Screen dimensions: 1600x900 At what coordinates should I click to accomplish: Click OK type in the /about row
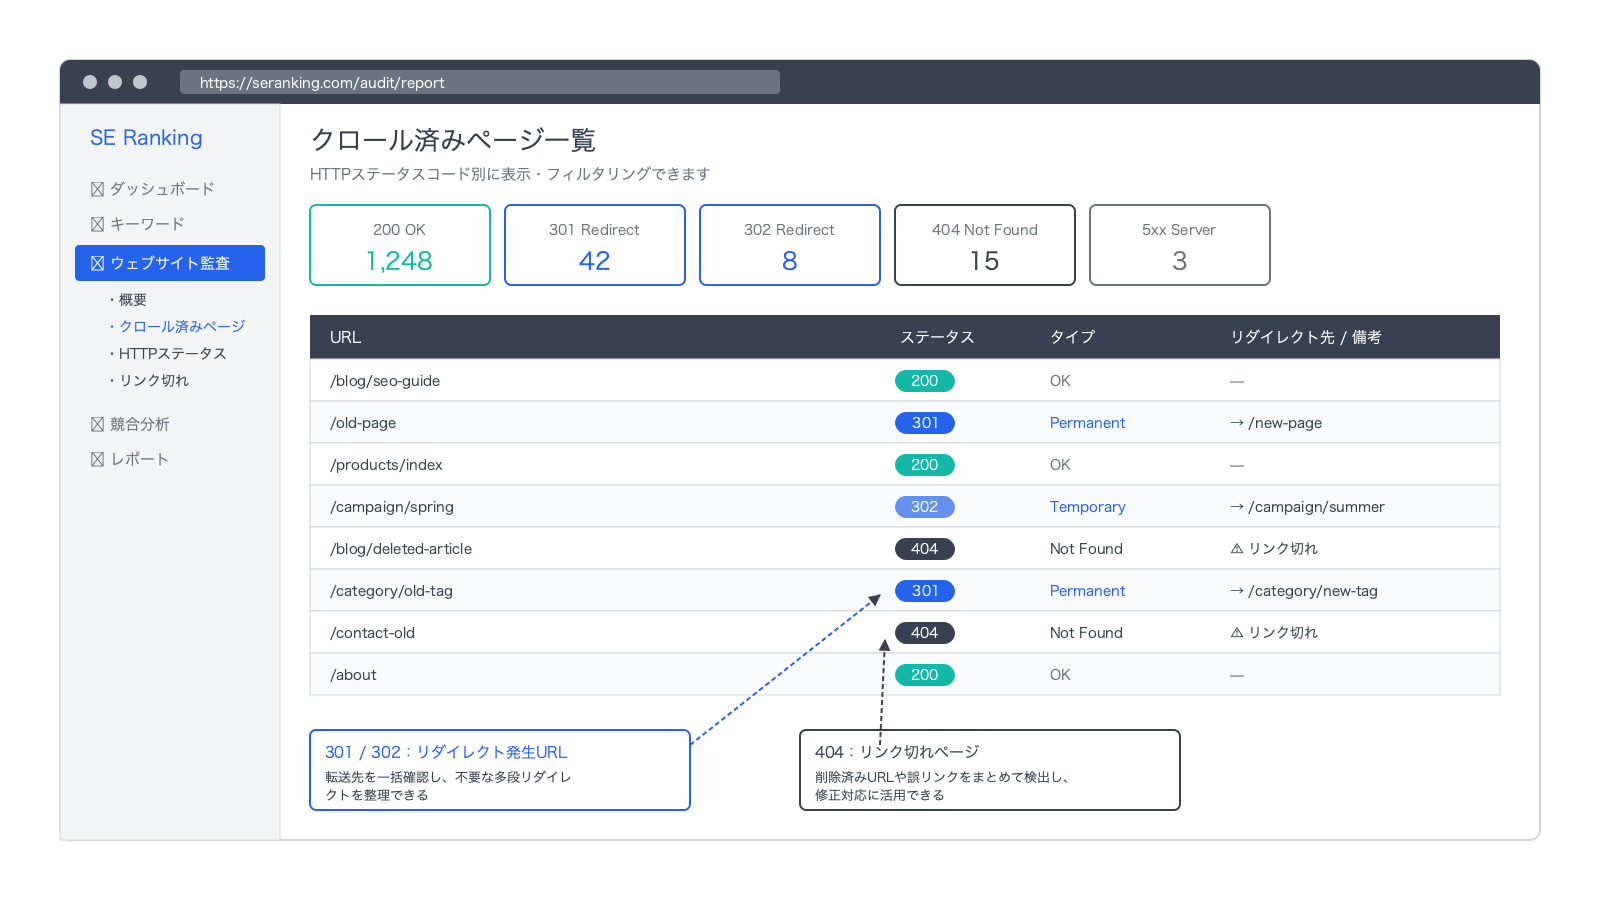1060,675
